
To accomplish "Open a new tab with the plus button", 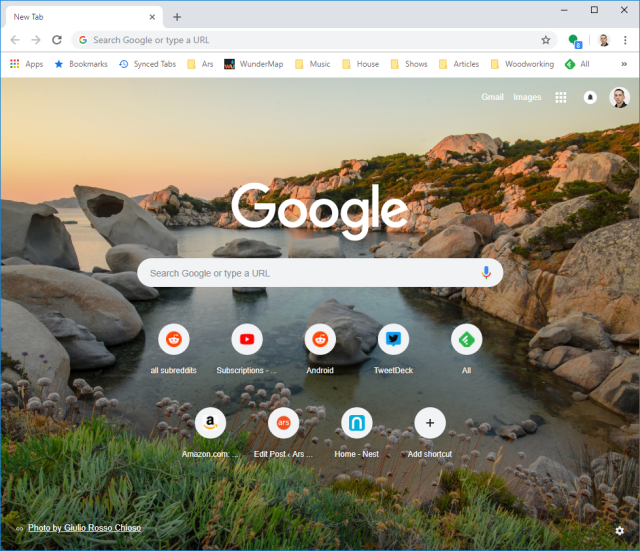I will (177, 17).
